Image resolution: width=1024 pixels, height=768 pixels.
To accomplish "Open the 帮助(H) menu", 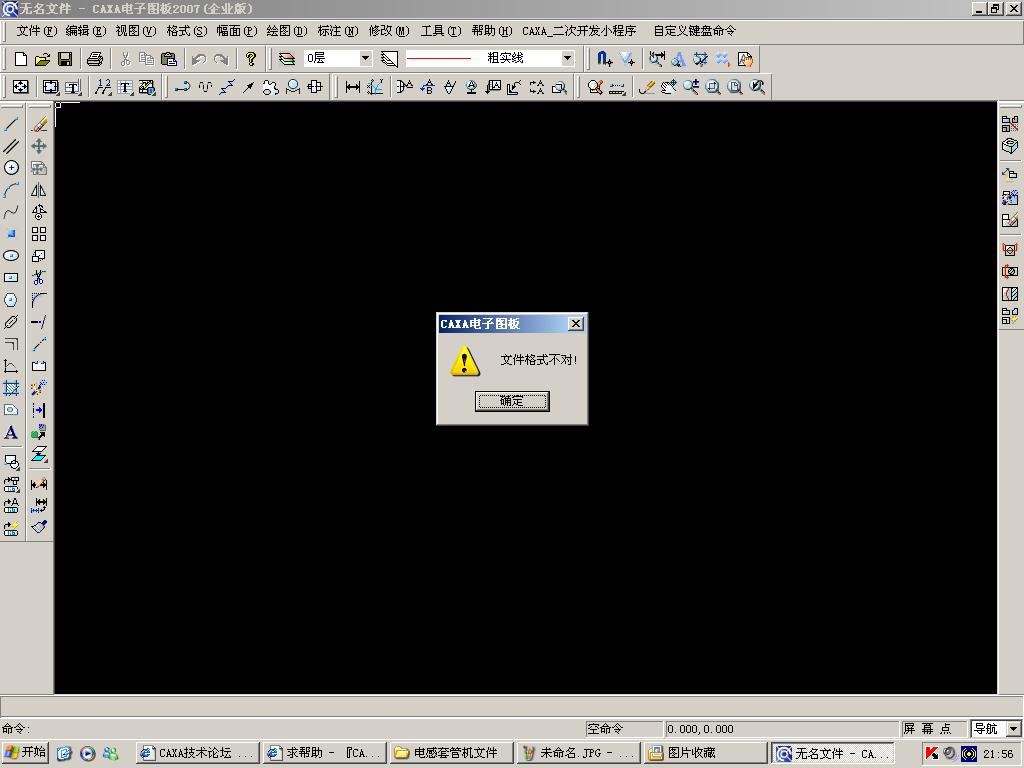I will click(492, 31).
